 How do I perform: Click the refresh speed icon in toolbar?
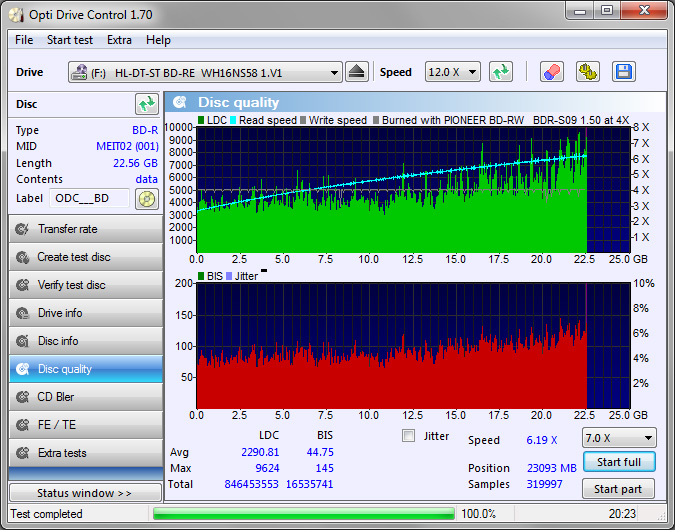click(x=501, y=72)
